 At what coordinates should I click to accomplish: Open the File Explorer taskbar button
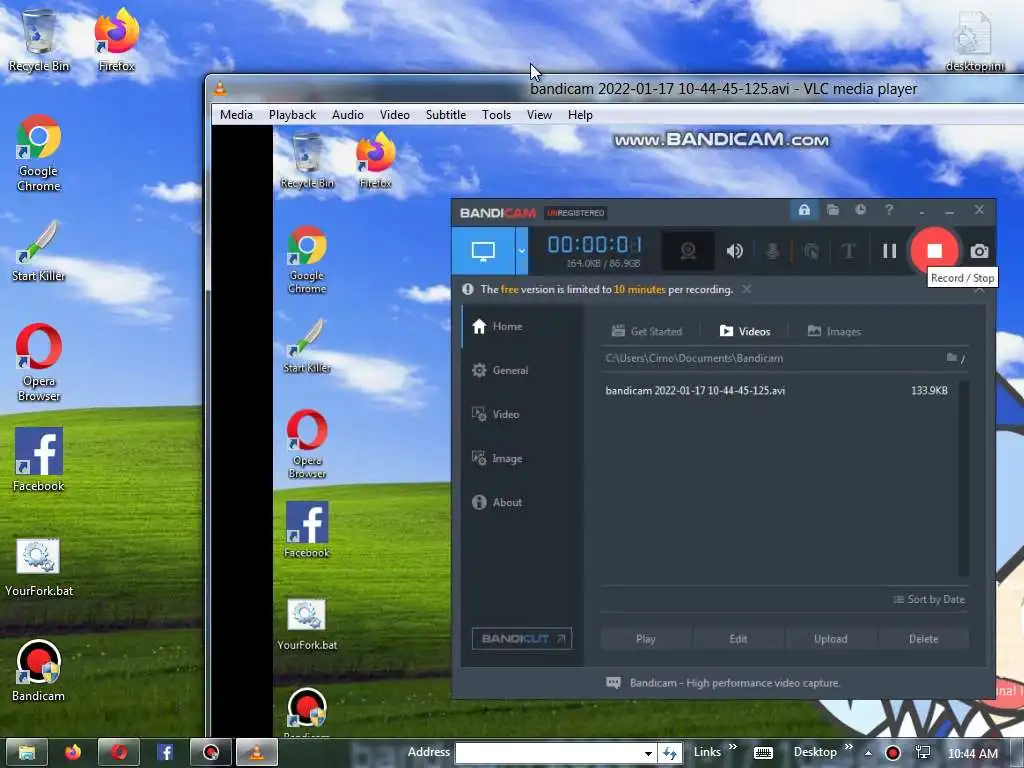click(27, 752)
